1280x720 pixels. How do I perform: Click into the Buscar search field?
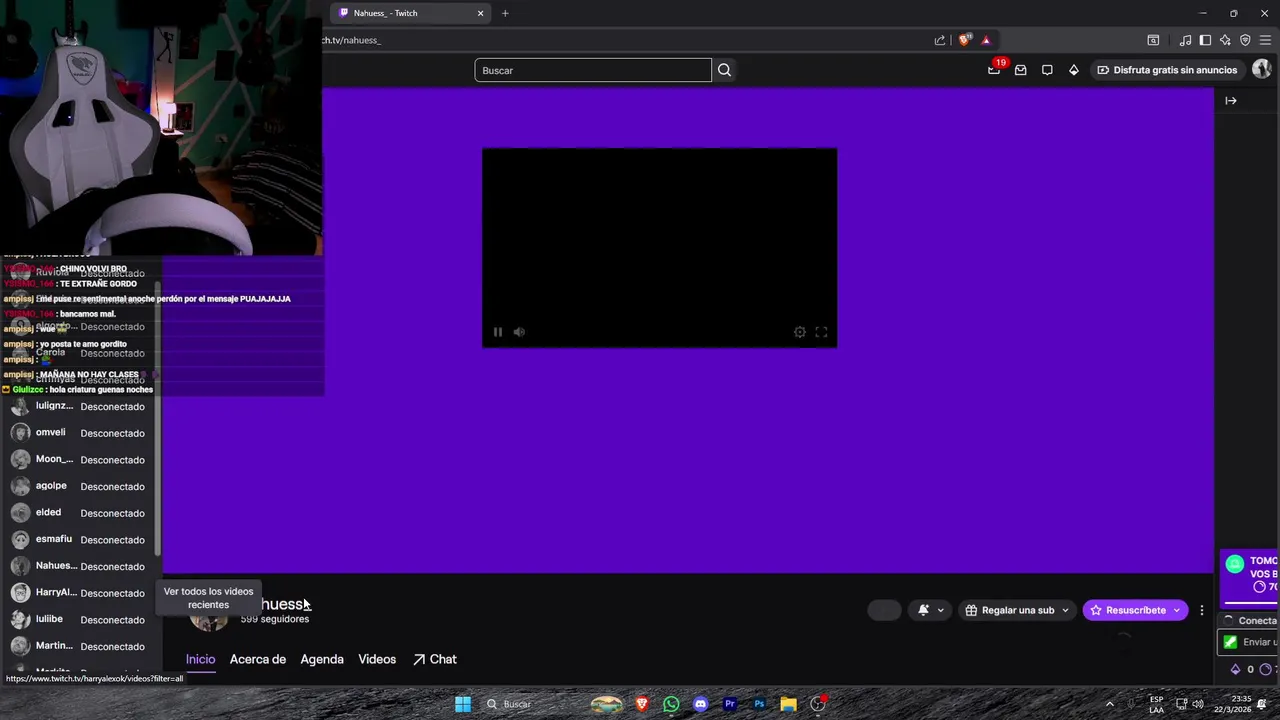tap(593, 70)
